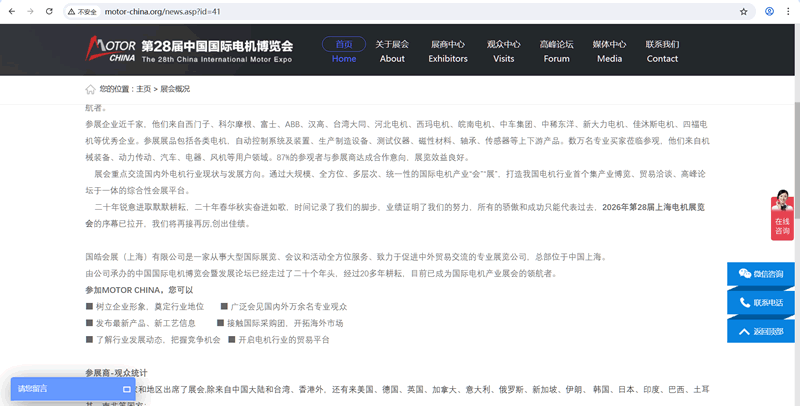Open the 微信咨询 WeChat consultation button
This screenshot has width=800, height=406.
(x=762, y=273)
